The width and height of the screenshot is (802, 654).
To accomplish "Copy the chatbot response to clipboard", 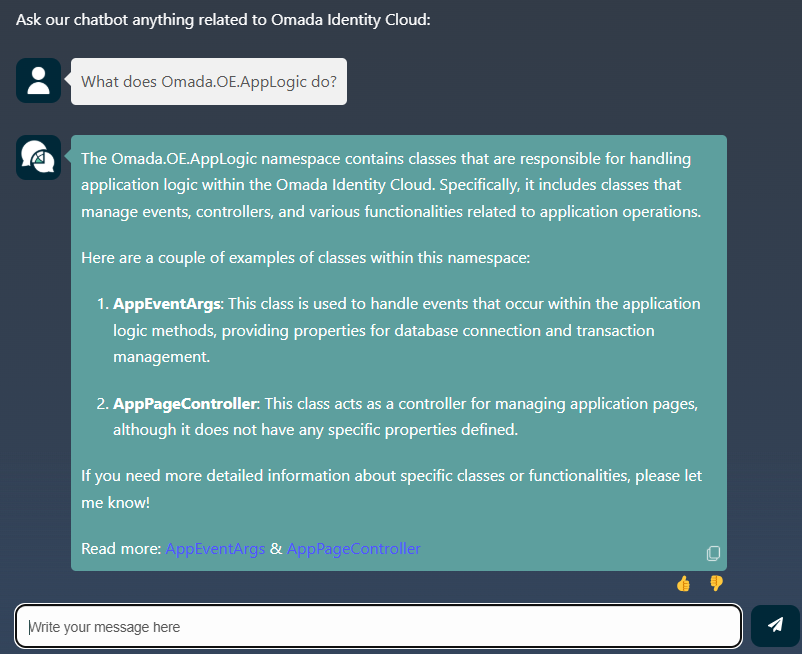I will pyautogui.click(x=713, y=553).
